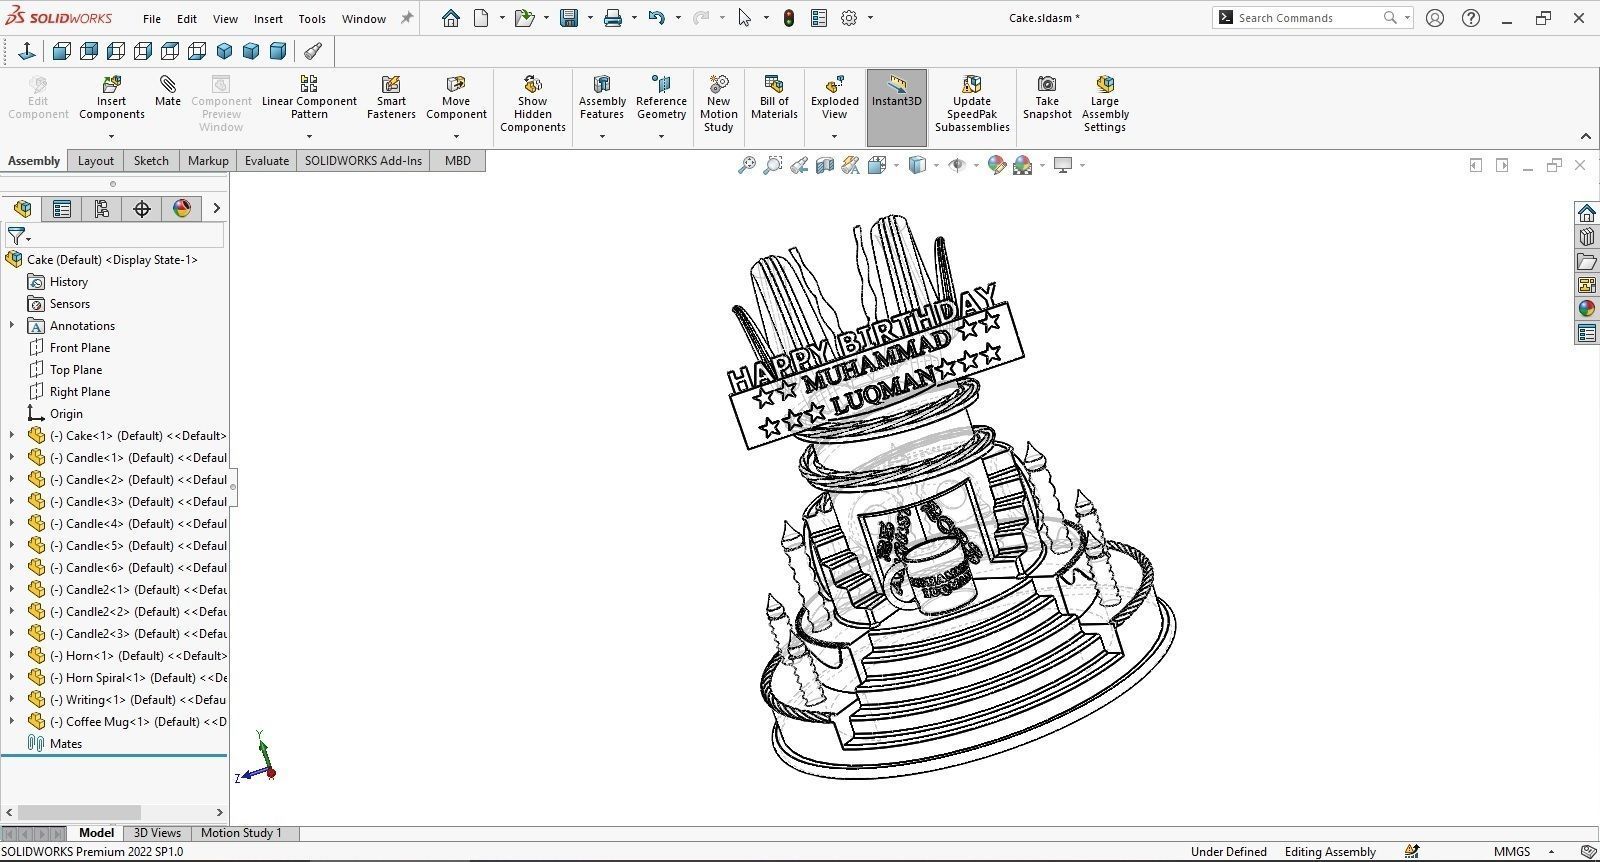Open the Tools menu
The image size is (1600, 862).
(x=312, y=19)
